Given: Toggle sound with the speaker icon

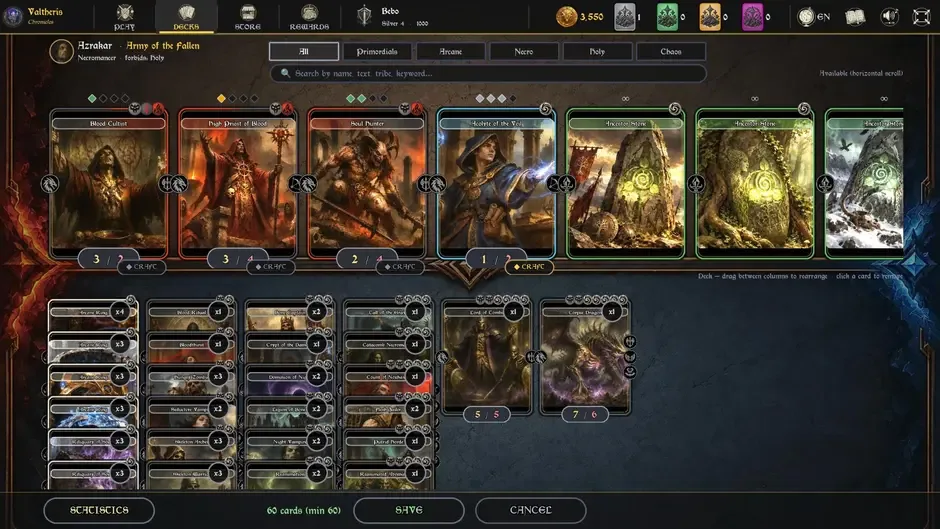Looking at the screenshot, I should (889, 17).
